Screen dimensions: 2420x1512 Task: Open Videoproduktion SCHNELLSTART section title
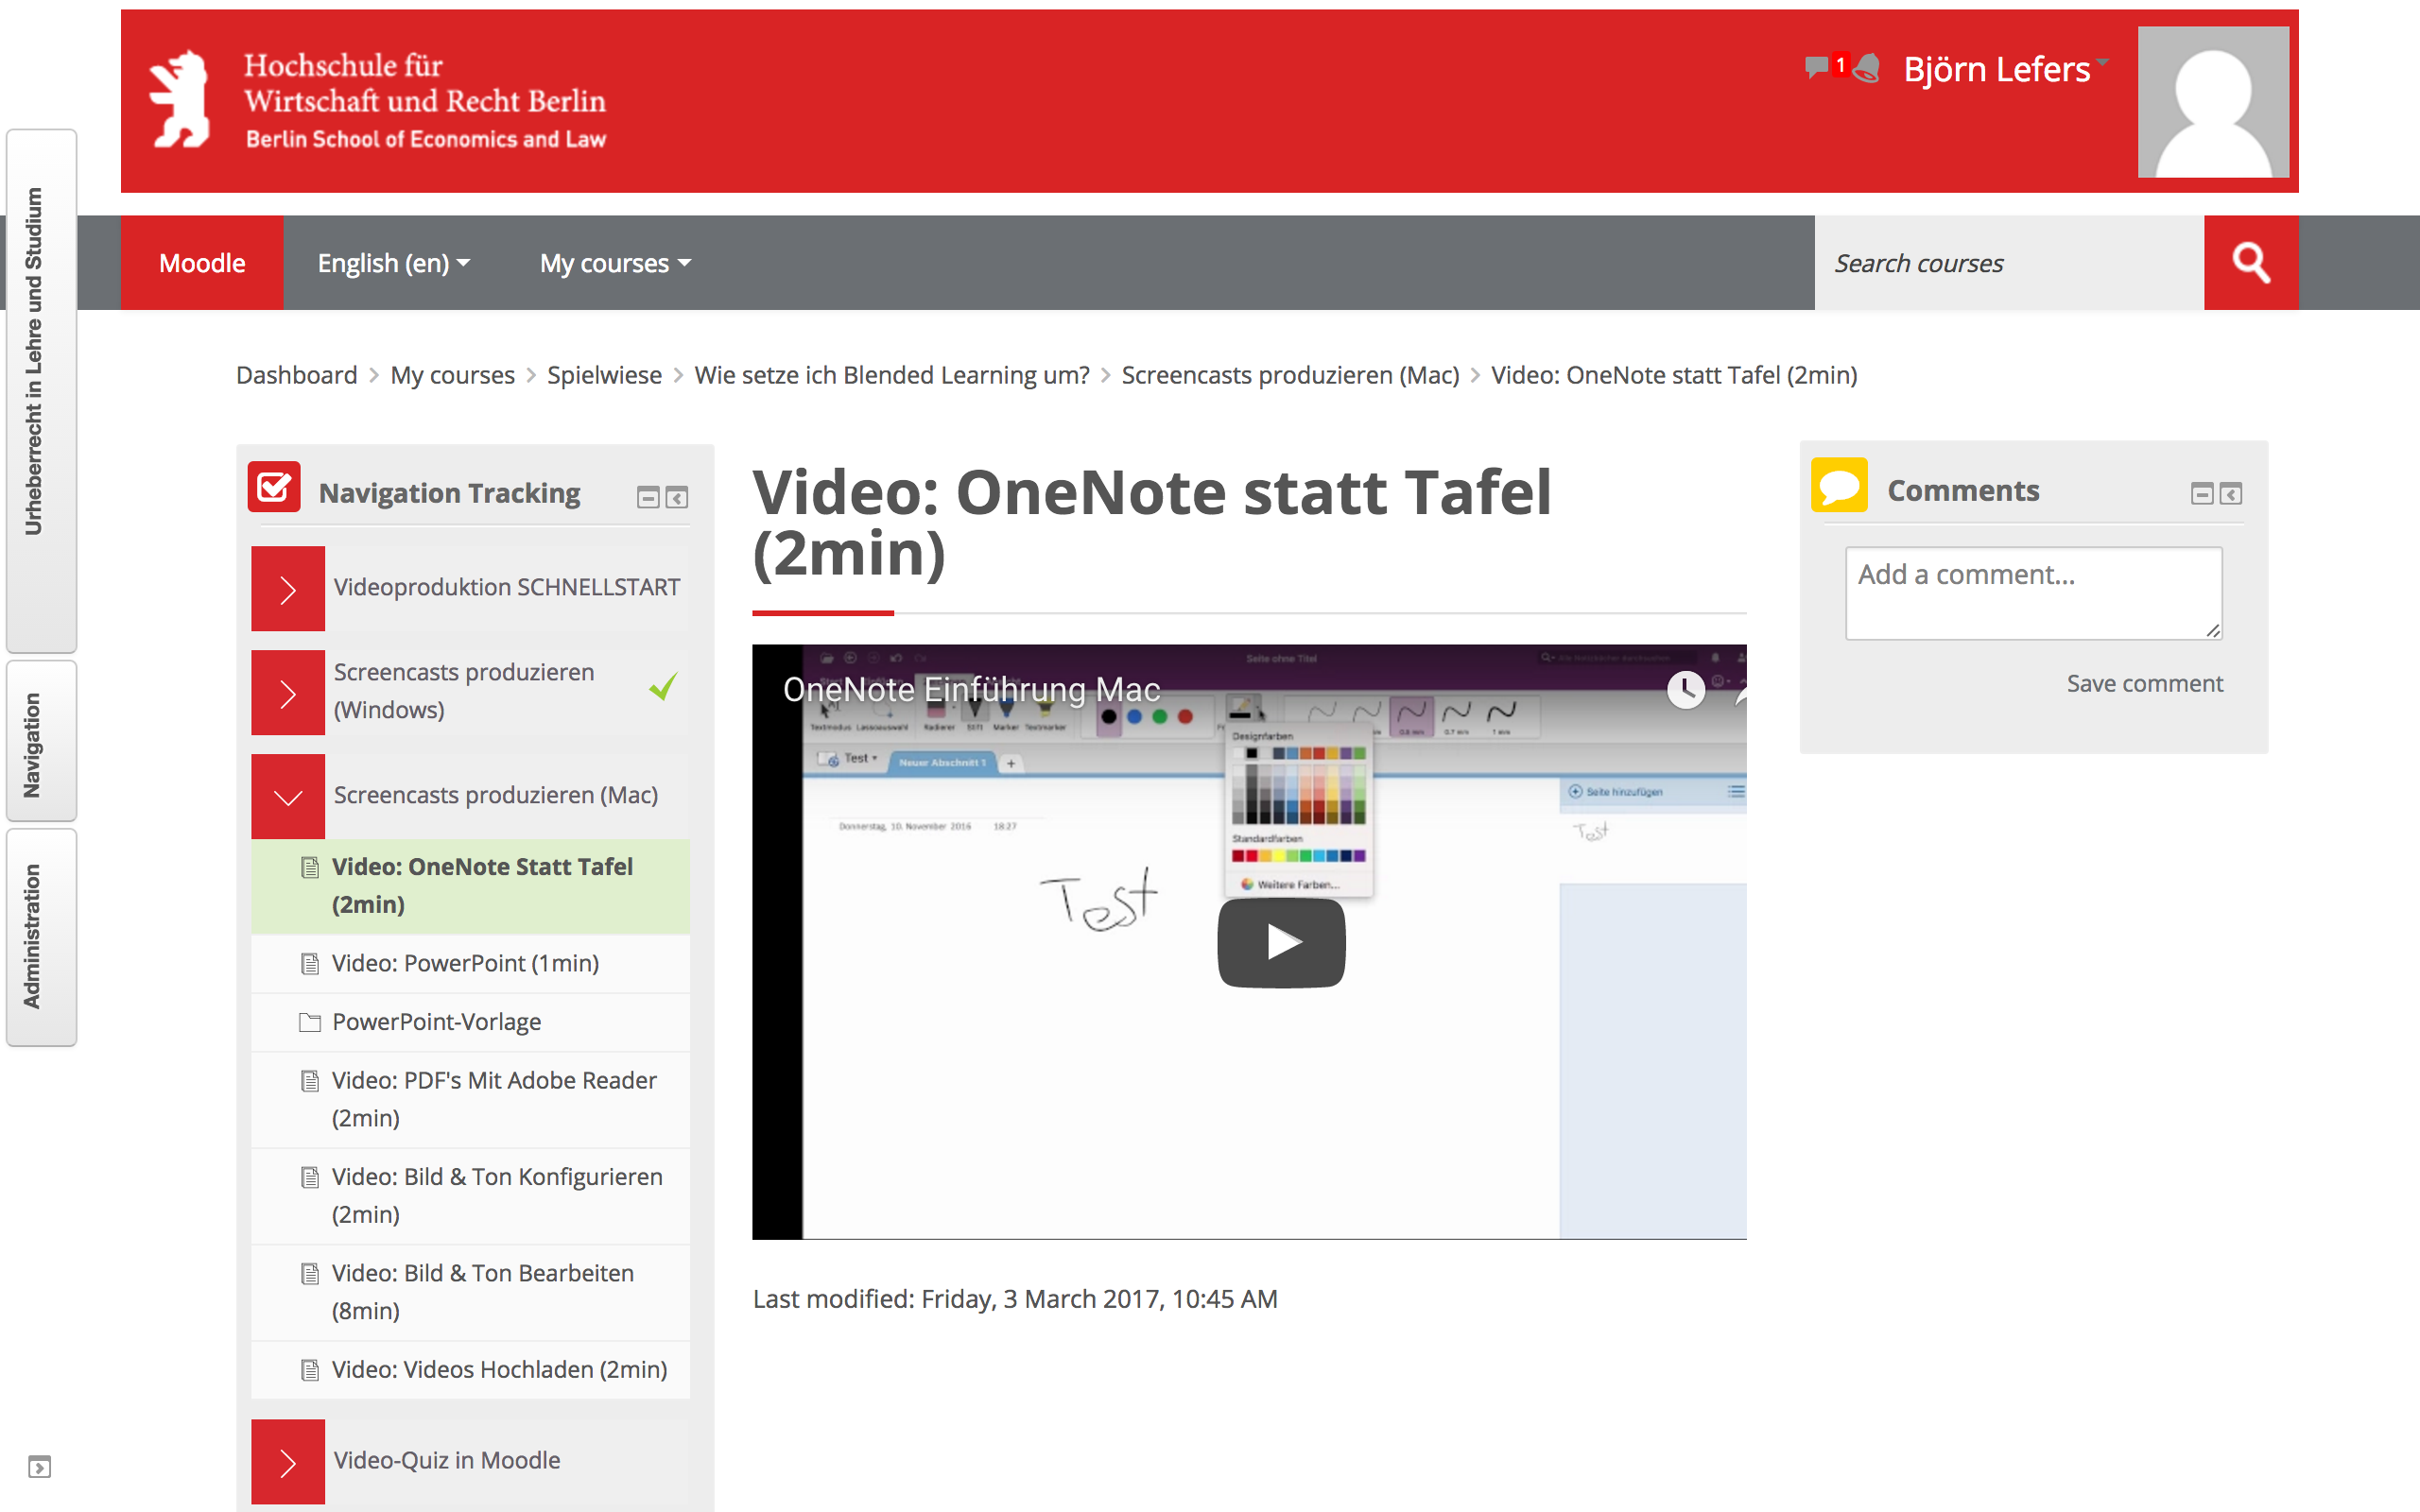[x=507, y=587]
